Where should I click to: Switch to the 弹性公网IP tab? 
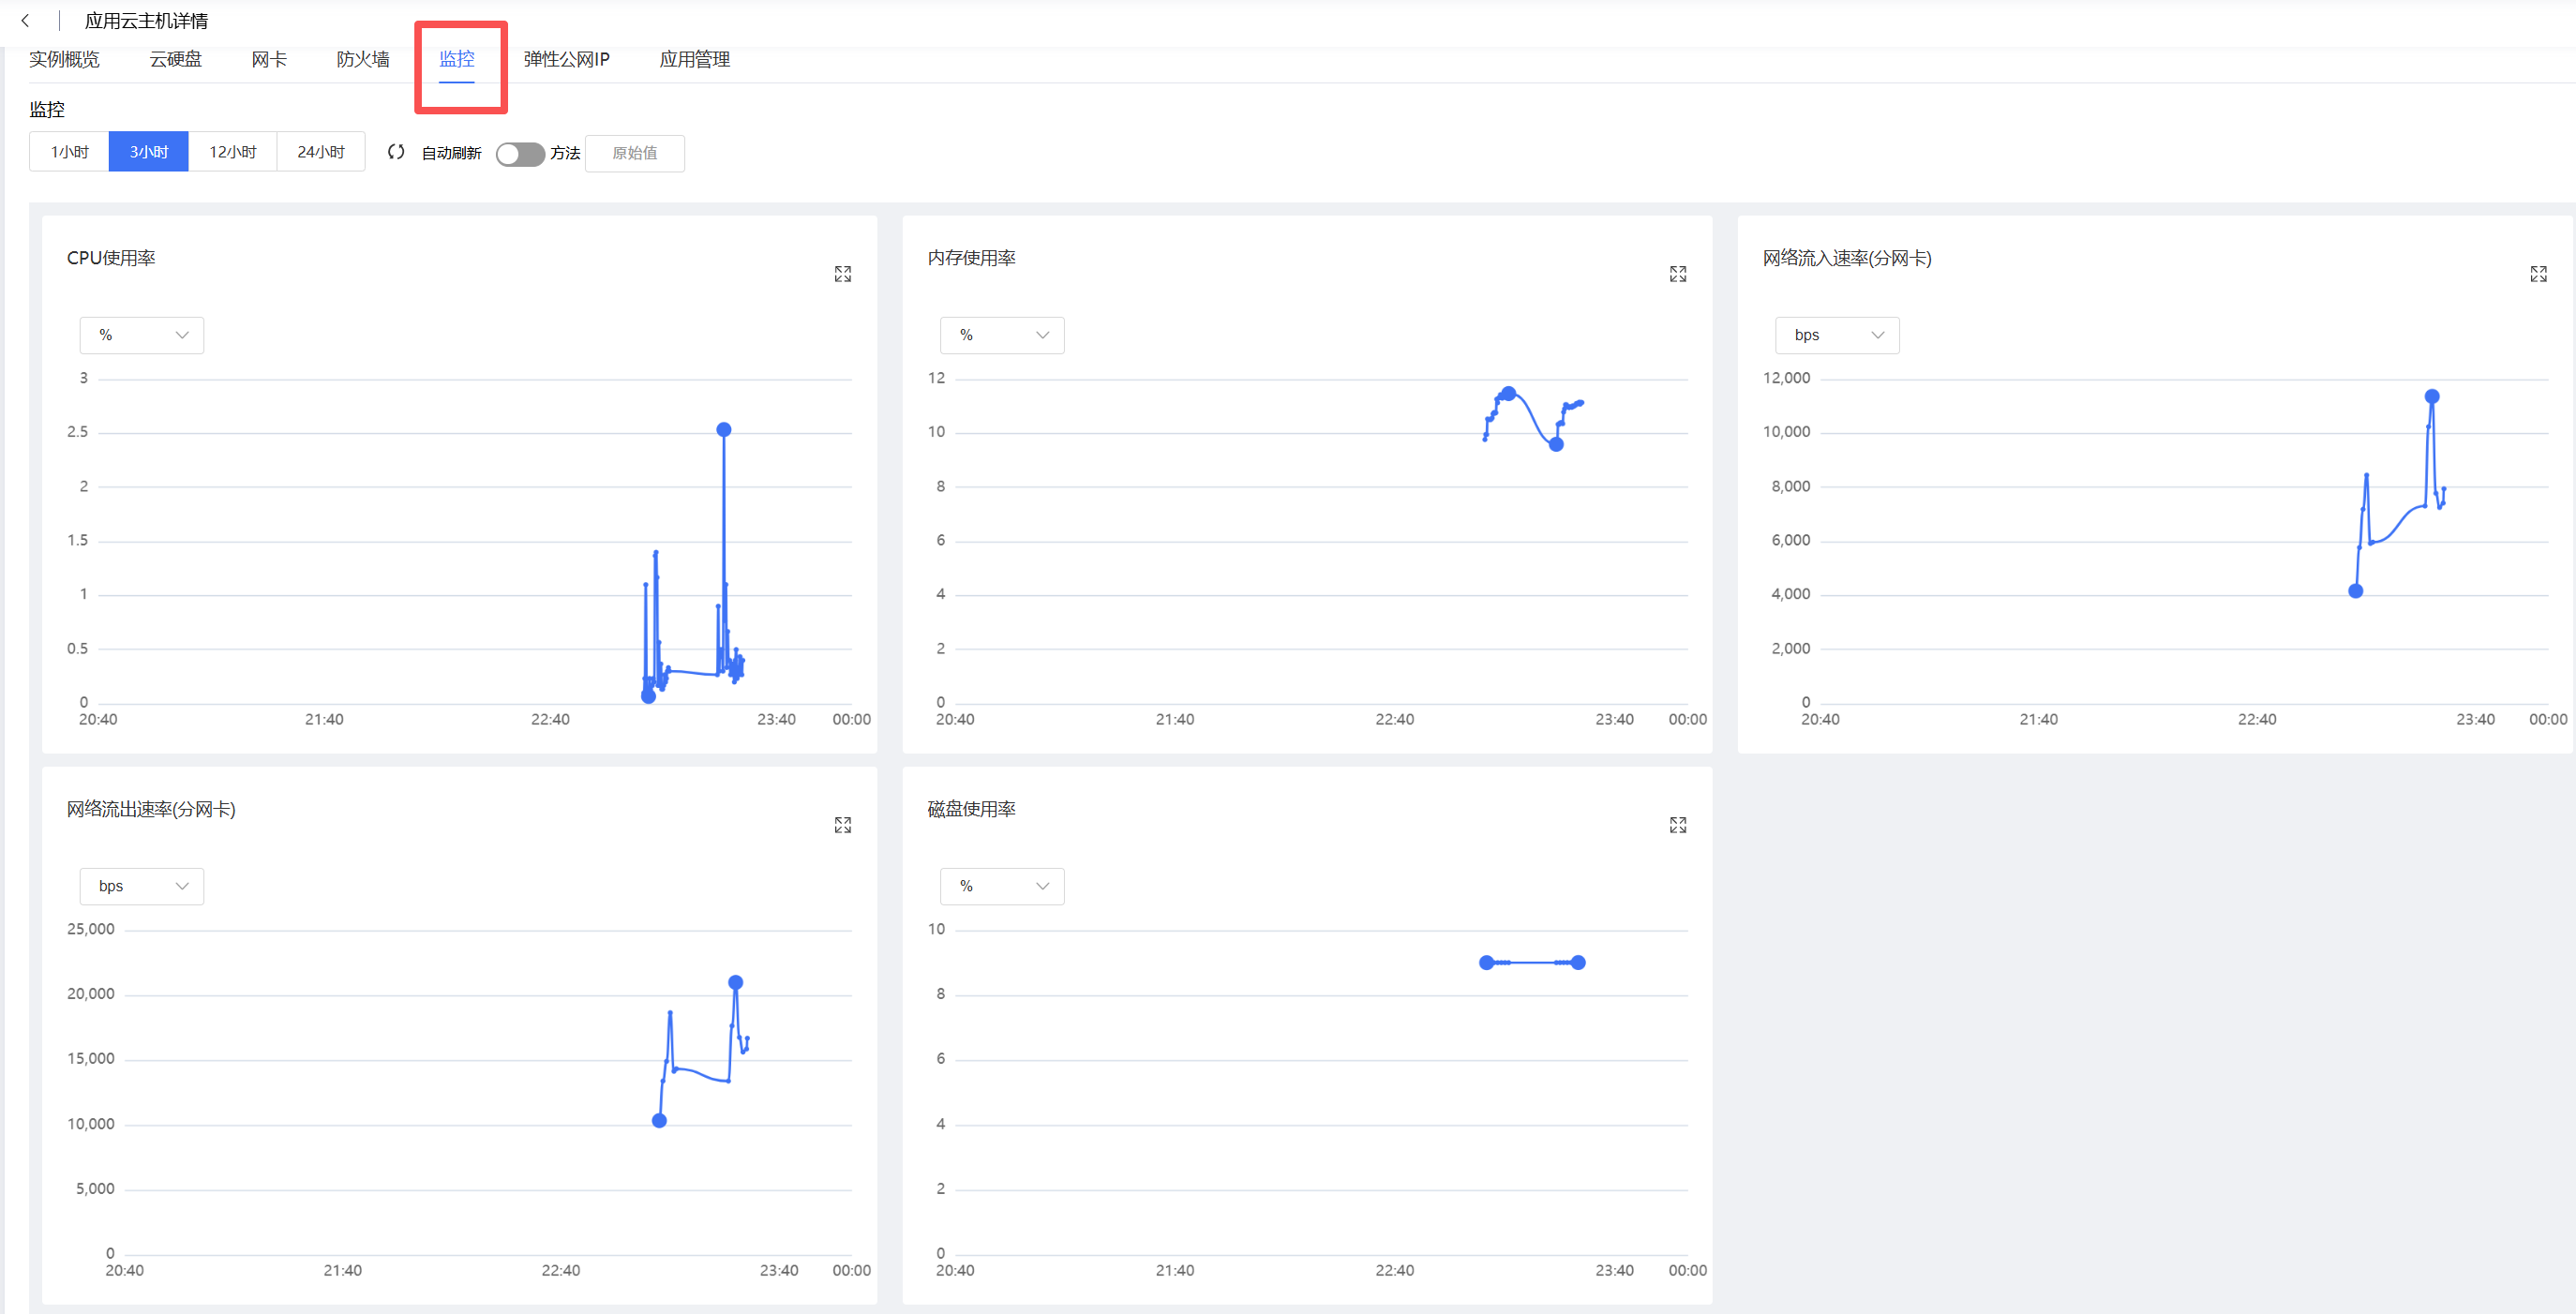click(x=566, y=59)
